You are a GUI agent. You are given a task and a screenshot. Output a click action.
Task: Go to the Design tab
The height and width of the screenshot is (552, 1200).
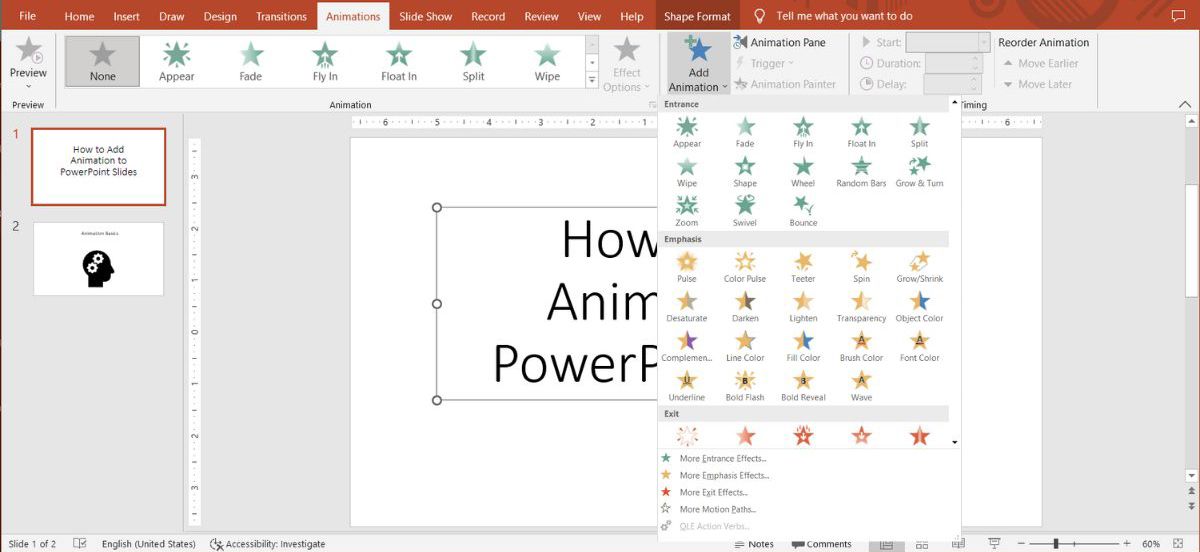click(x=220, y=16)
